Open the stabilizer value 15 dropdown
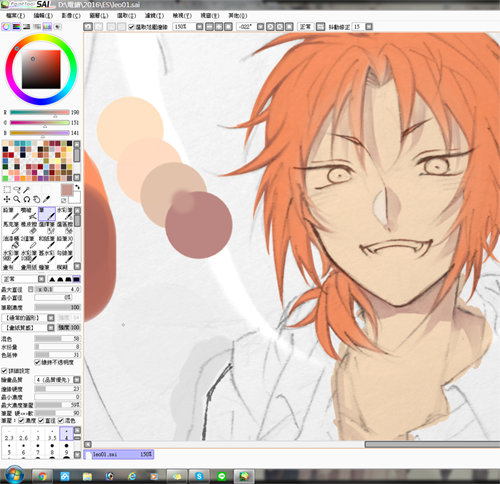This screenshot has width=500, height=484. point(369,27)
